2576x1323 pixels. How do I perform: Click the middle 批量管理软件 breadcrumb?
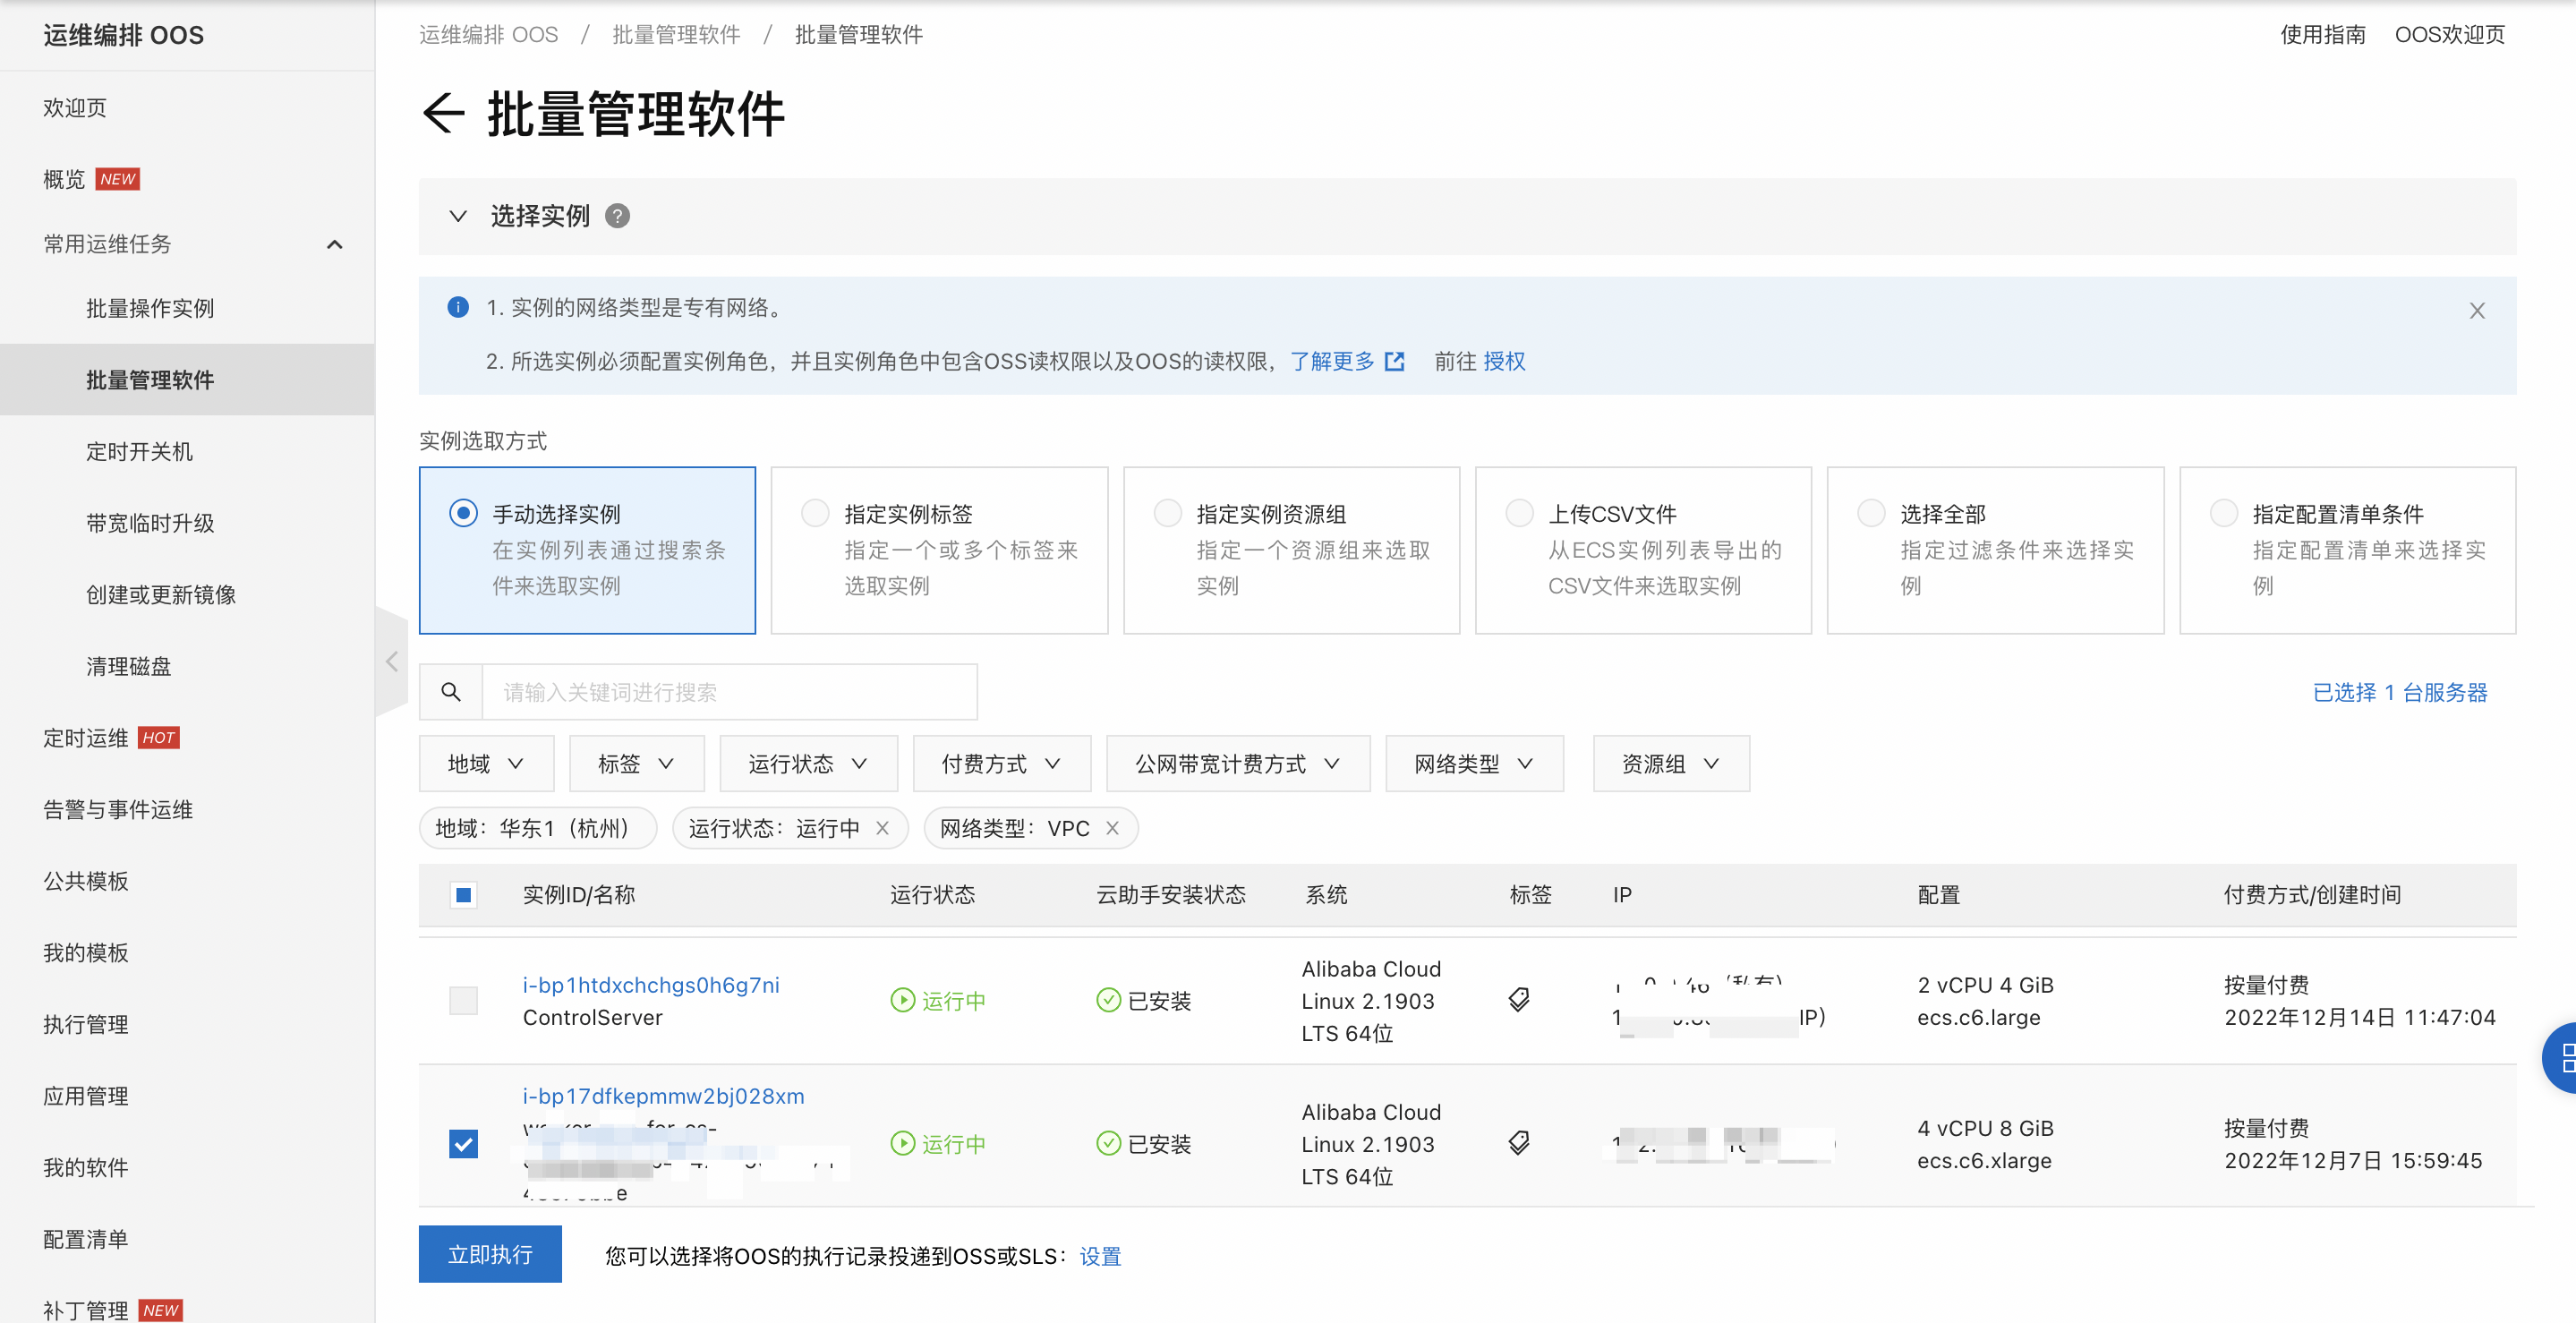tap(676, 35)
